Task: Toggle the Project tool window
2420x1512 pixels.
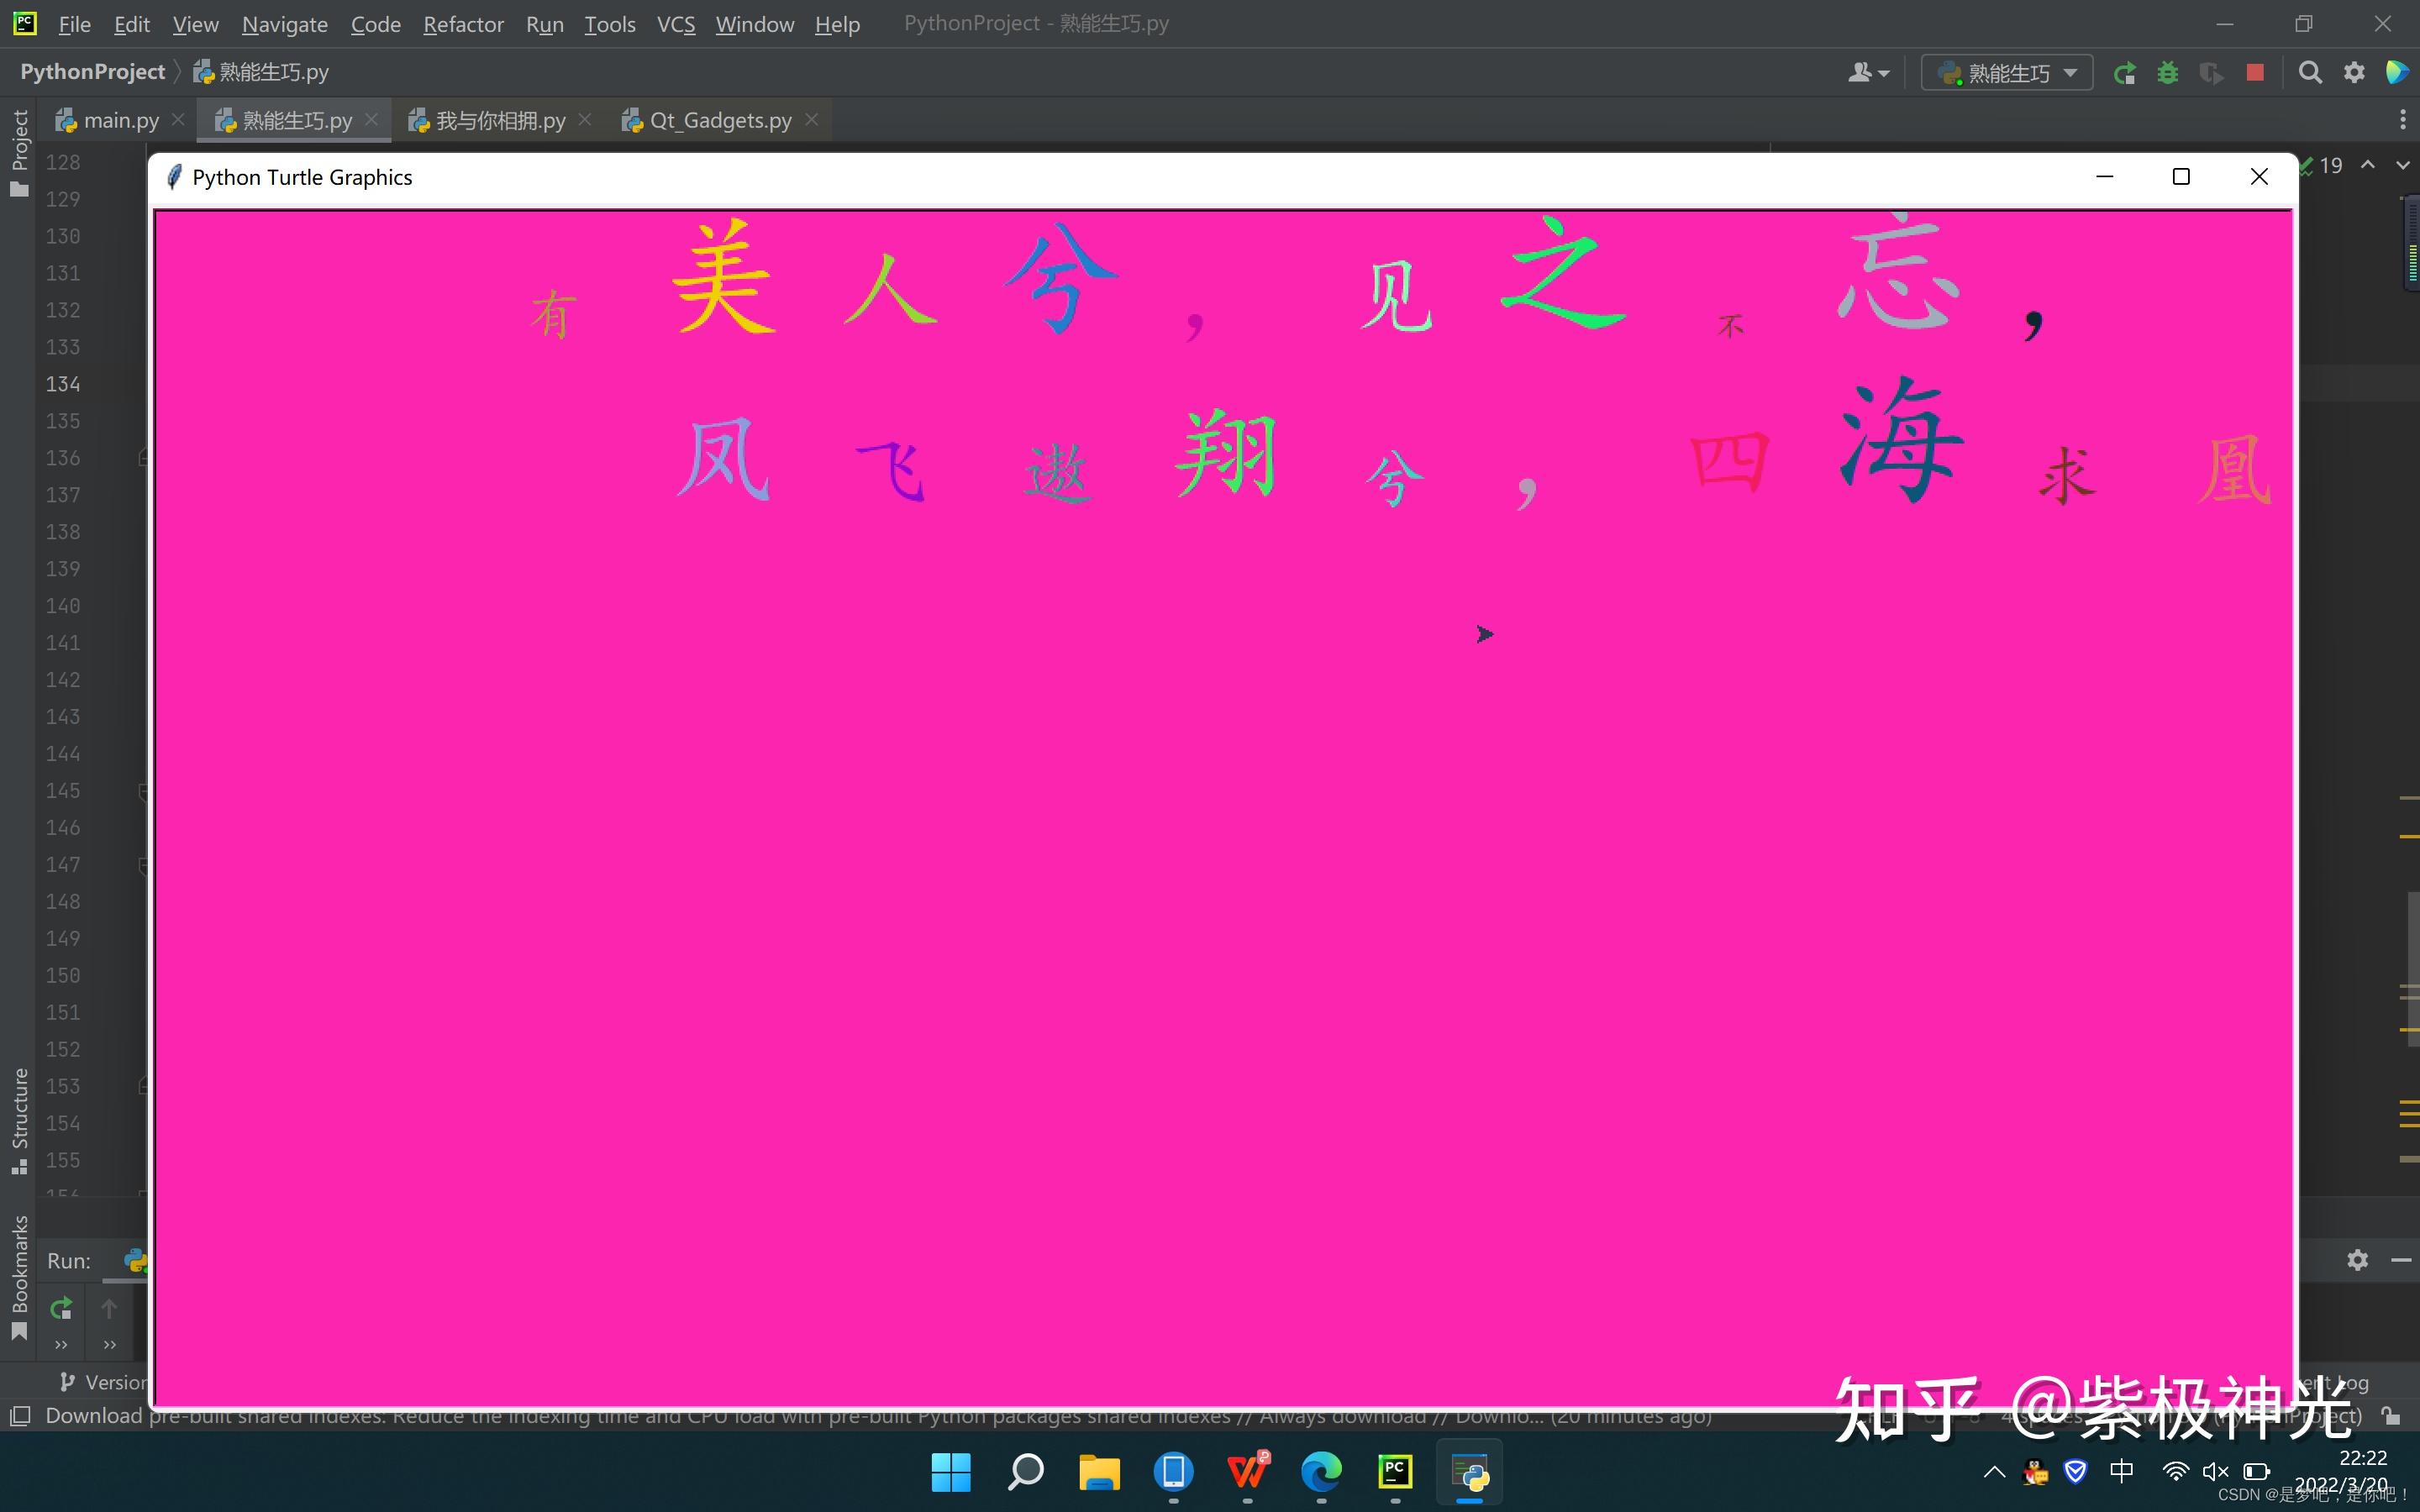Action: [x=19, y=152]
